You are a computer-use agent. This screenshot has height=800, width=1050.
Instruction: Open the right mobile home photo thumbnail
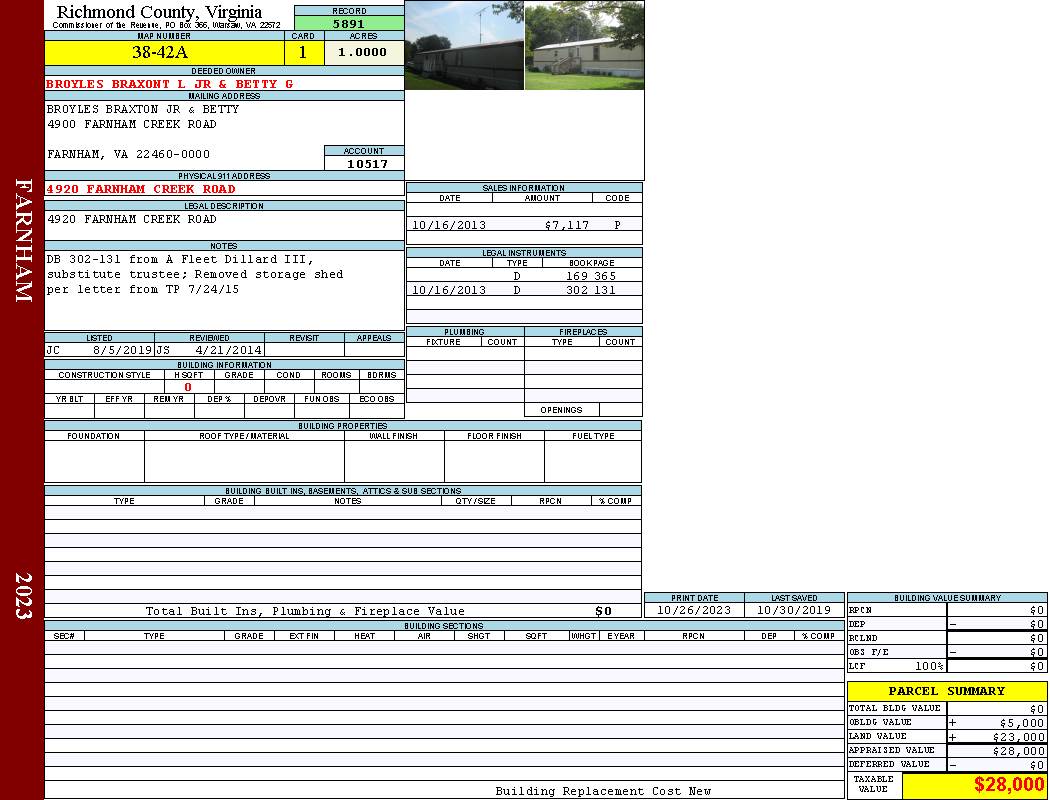[585, 46]
